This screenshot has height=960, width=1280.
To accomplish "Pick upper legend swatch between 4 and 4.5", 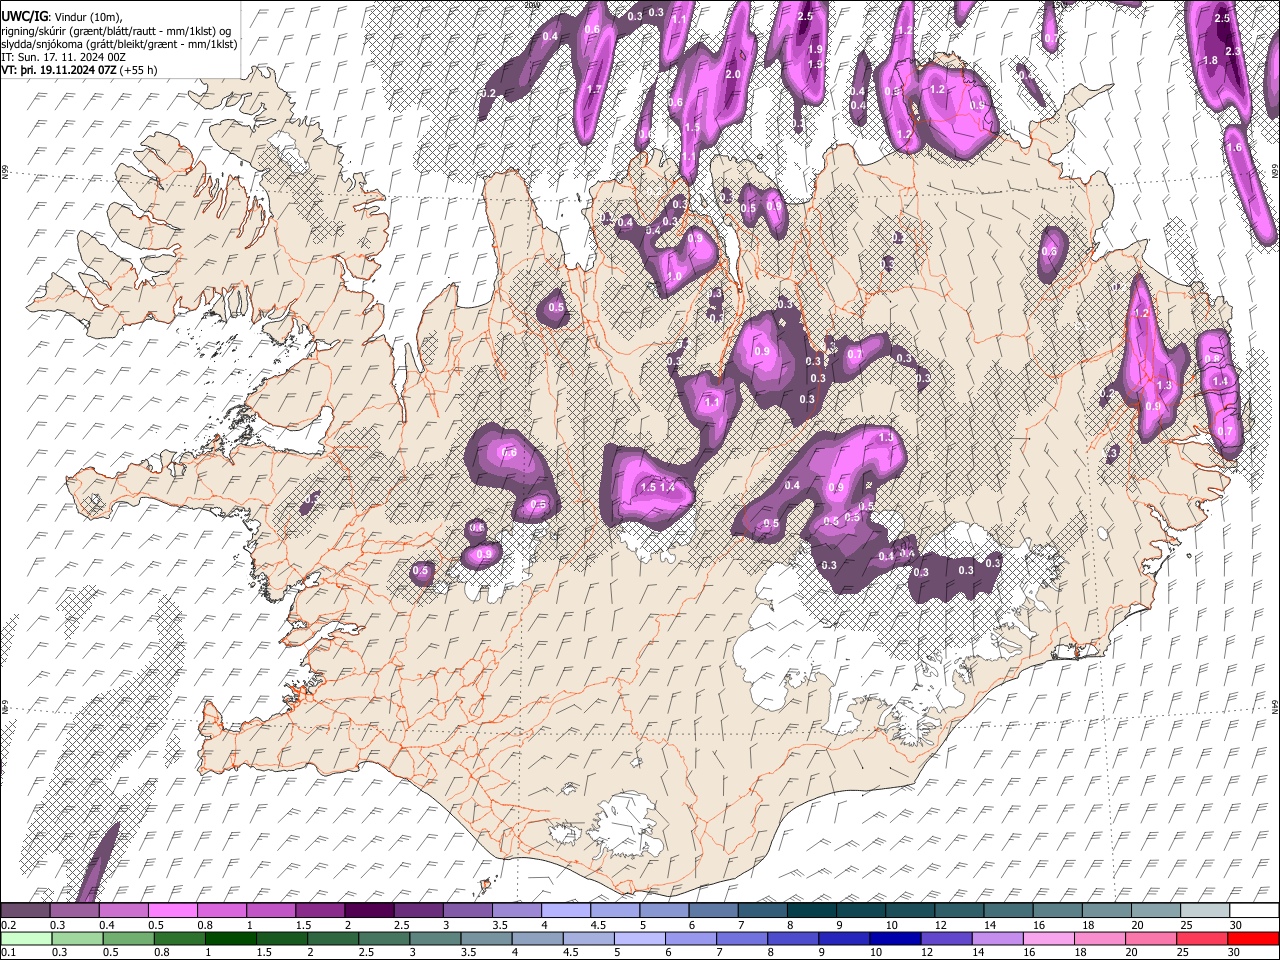I will (x=565, y=910).
